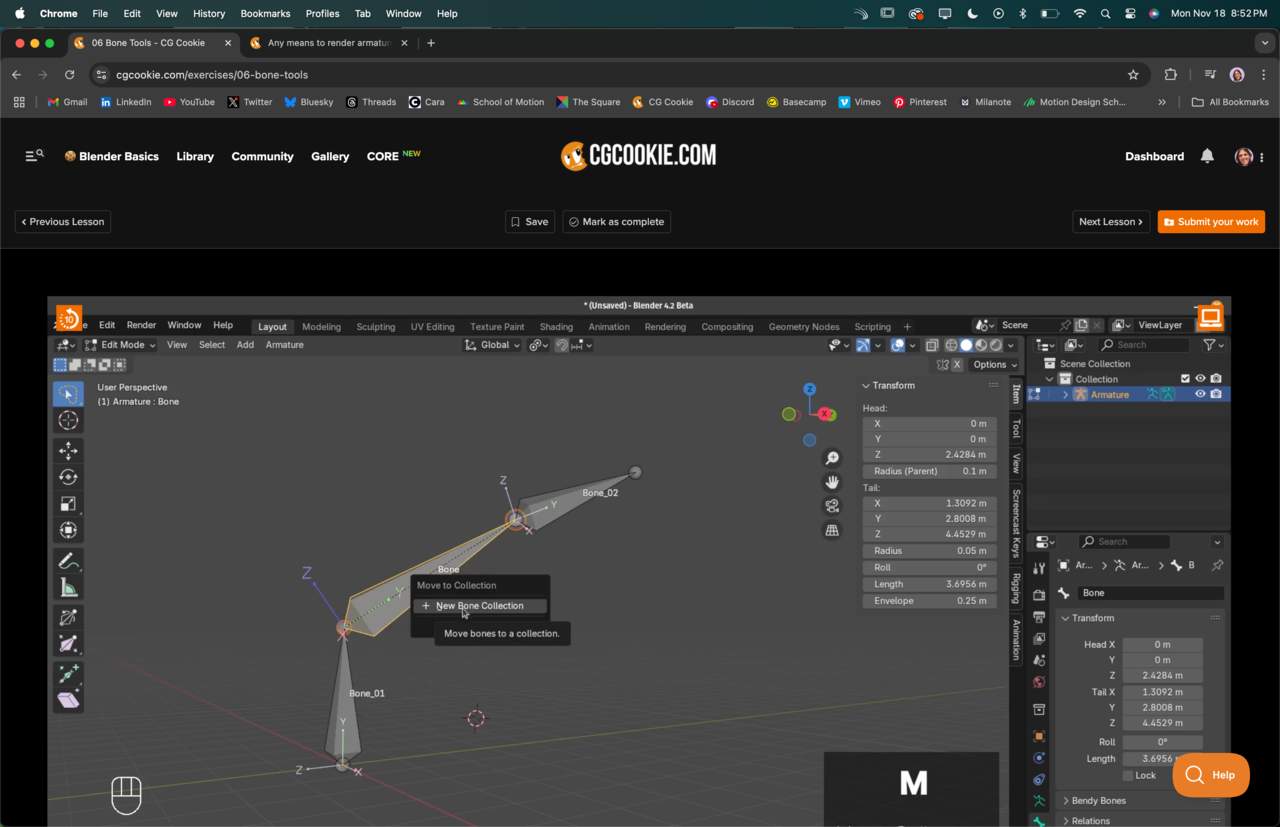Viewport: 1280px width, 827px height.
Task: Expand the Bendy Bones panel
Action: tap(1097, 801)
